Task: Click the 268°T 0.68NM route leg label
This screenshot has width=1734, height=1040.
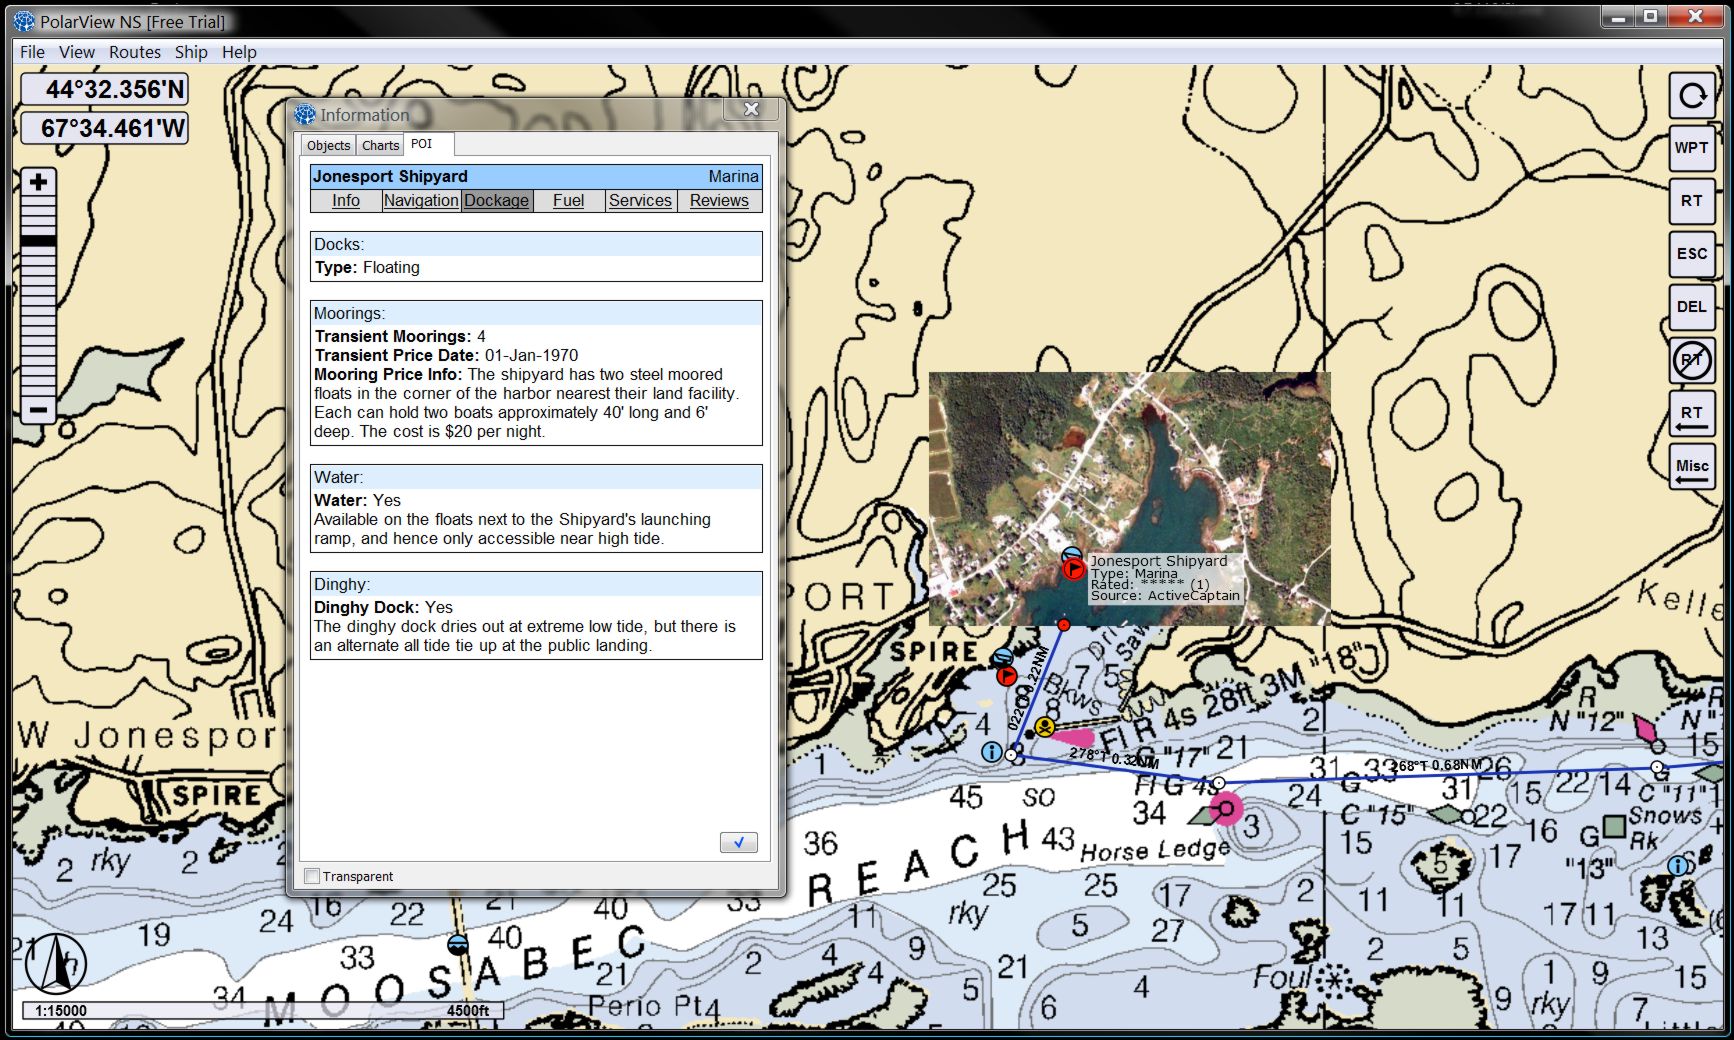Action: click(1435, 766)
